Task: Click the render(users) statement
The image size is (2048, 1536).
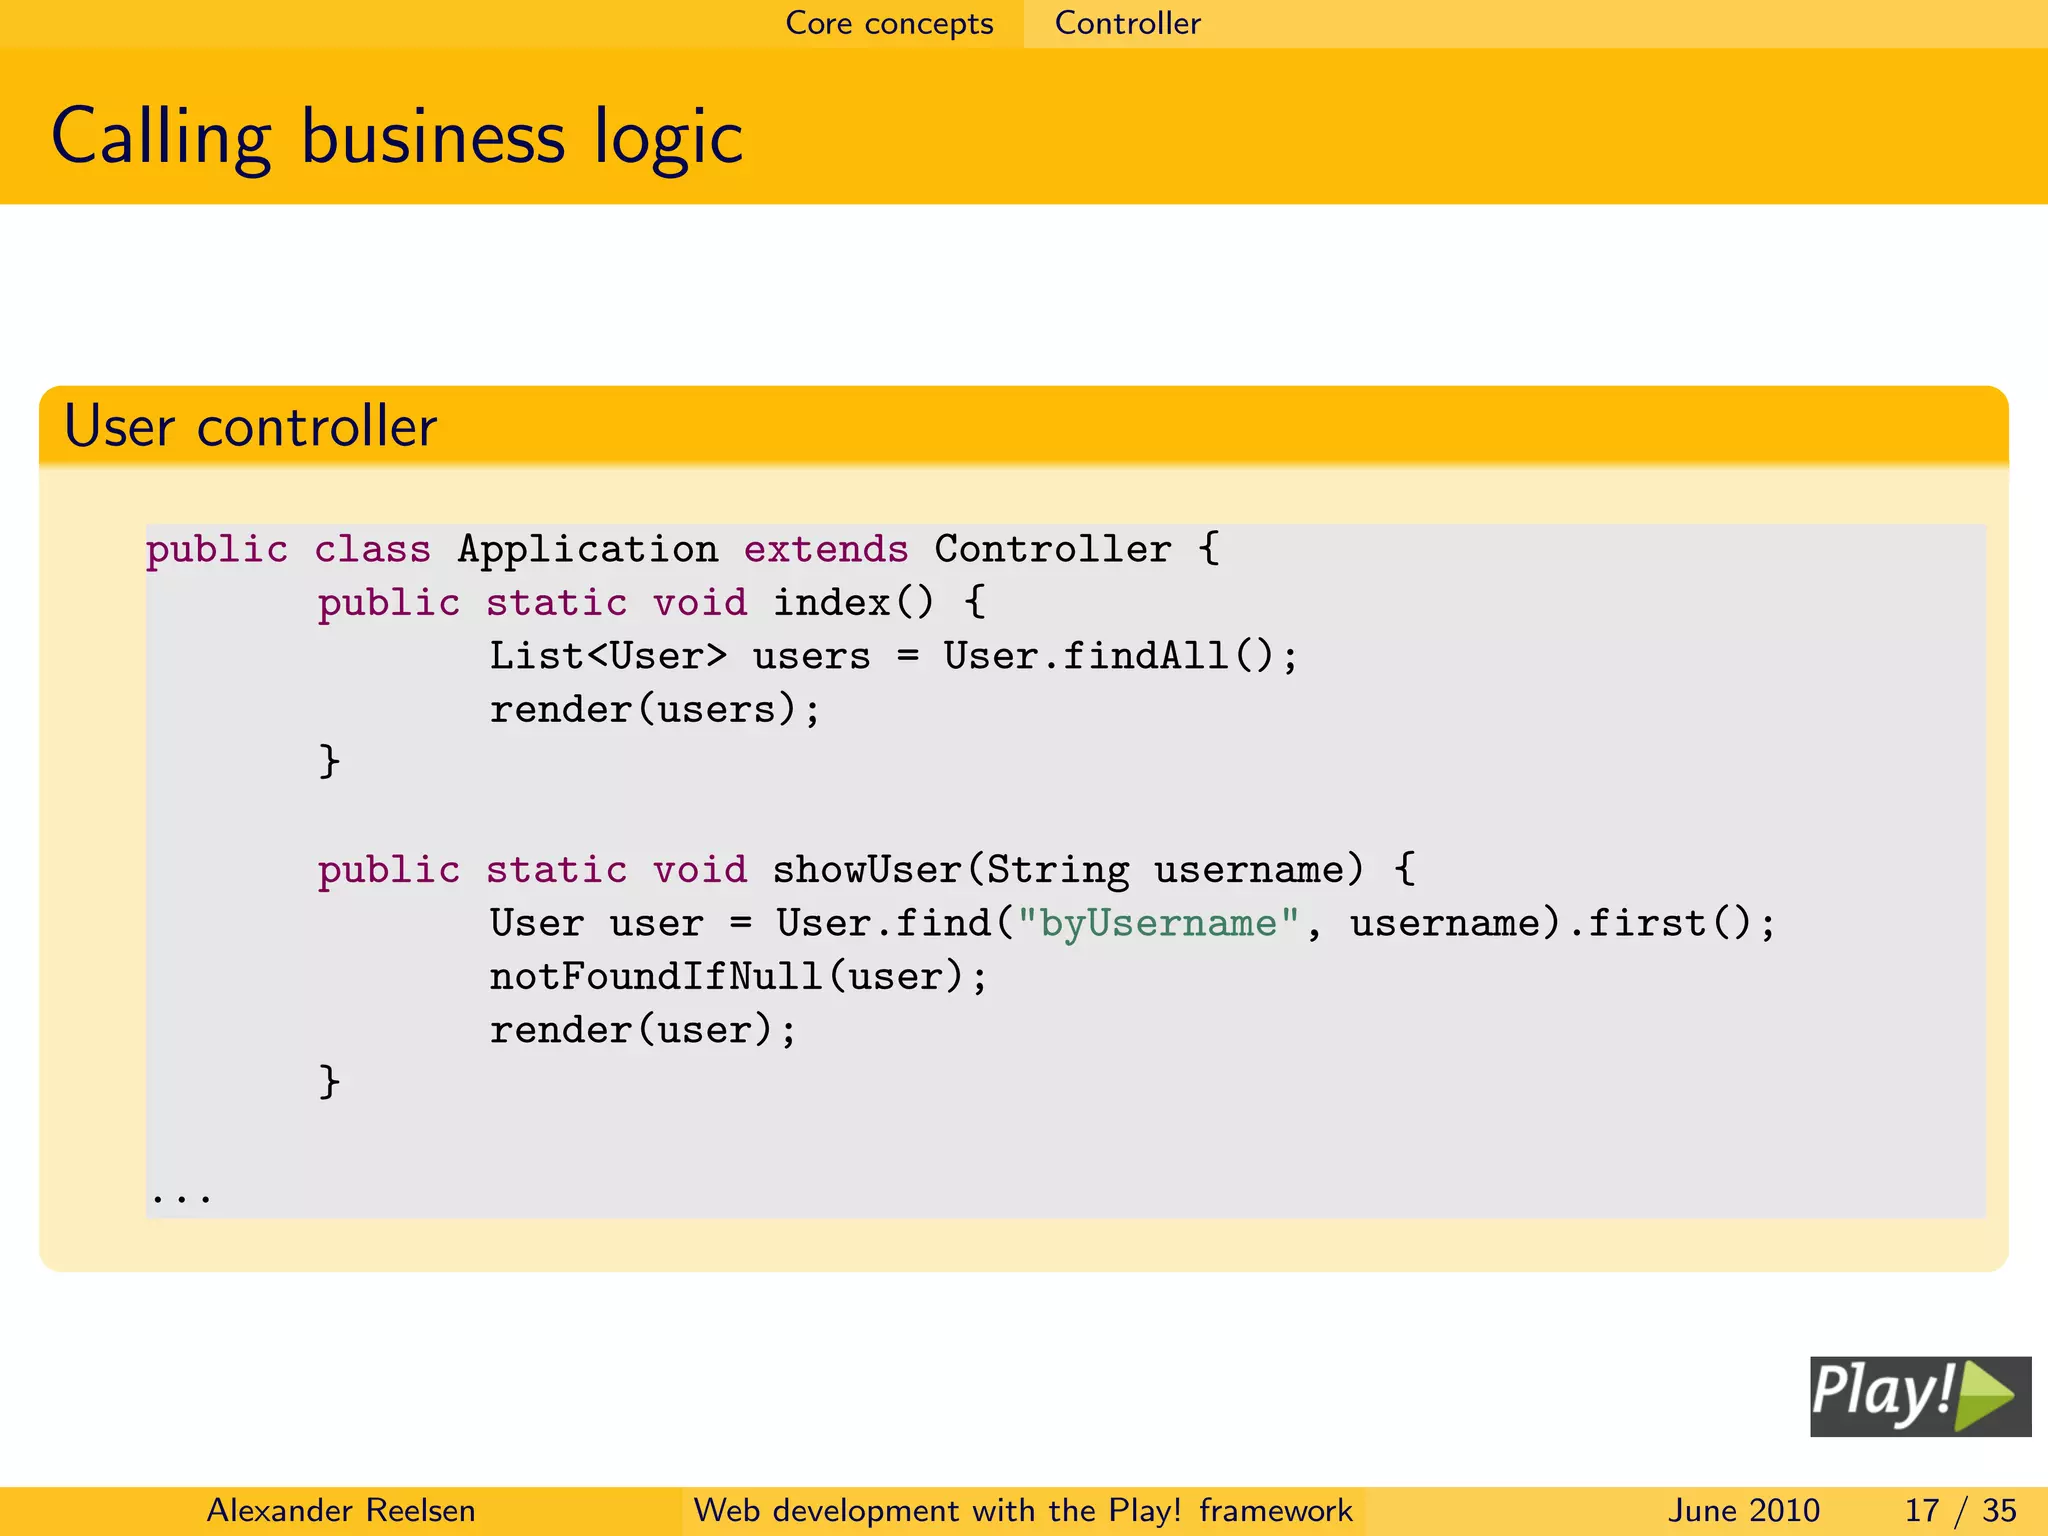Action: tap(654, 709)
